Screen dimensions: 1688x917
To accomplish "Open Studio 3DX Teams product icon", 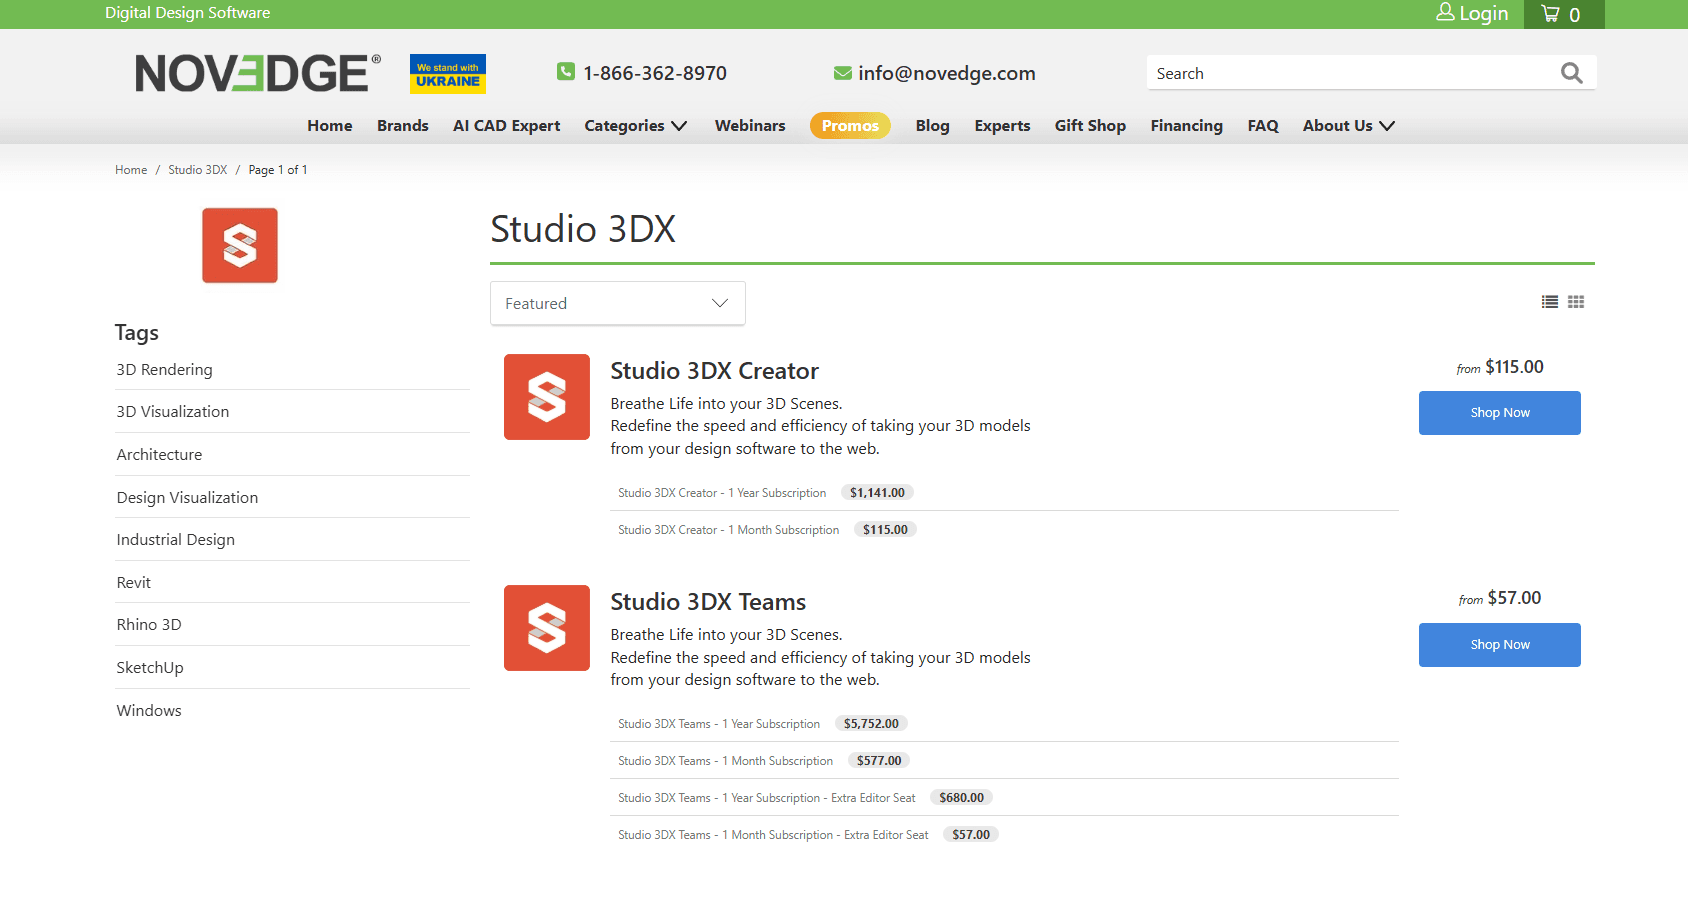I will (546, 628).
